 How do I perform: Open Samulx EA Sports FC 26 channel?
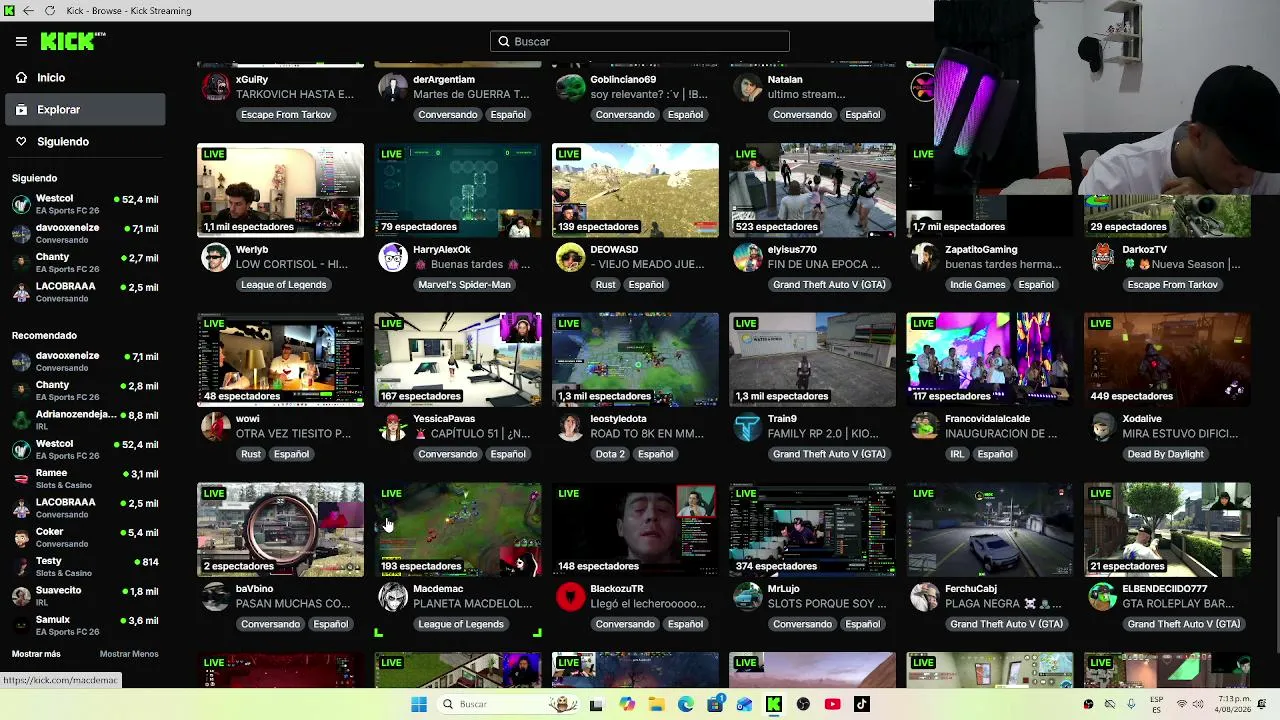pos(85,625)
